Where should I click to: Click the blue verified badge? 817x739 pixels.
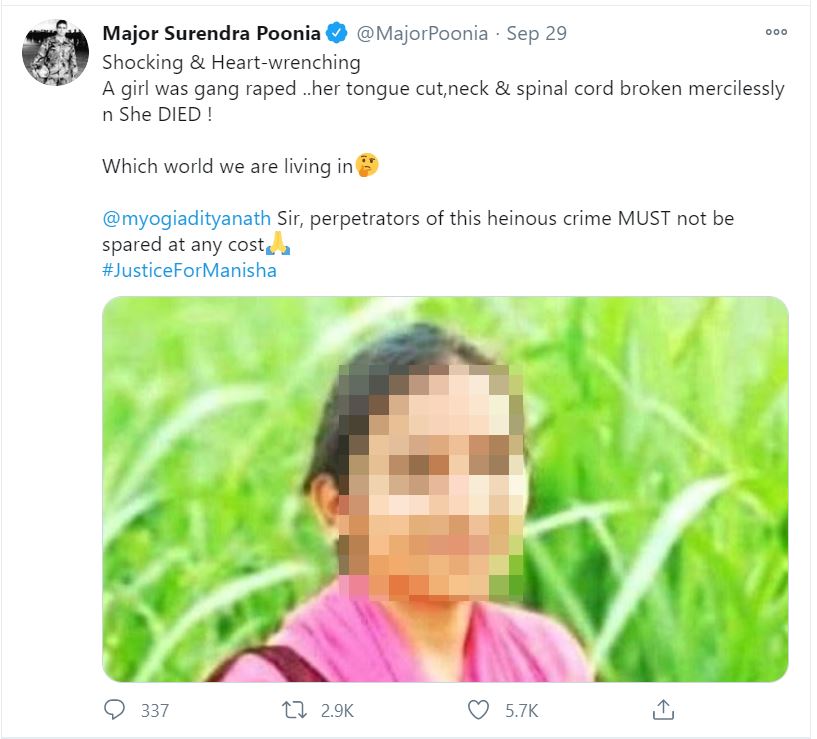[x=337, y=33]
